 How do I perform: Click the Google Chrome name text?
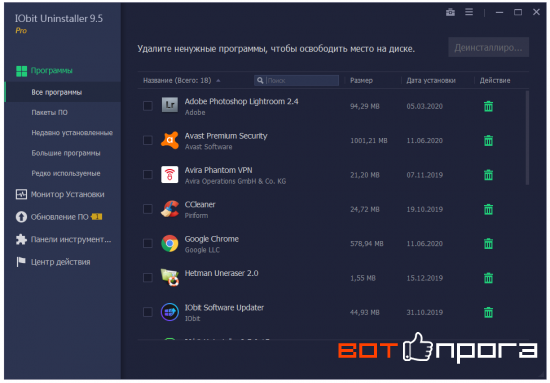click(x=212, y=239)
